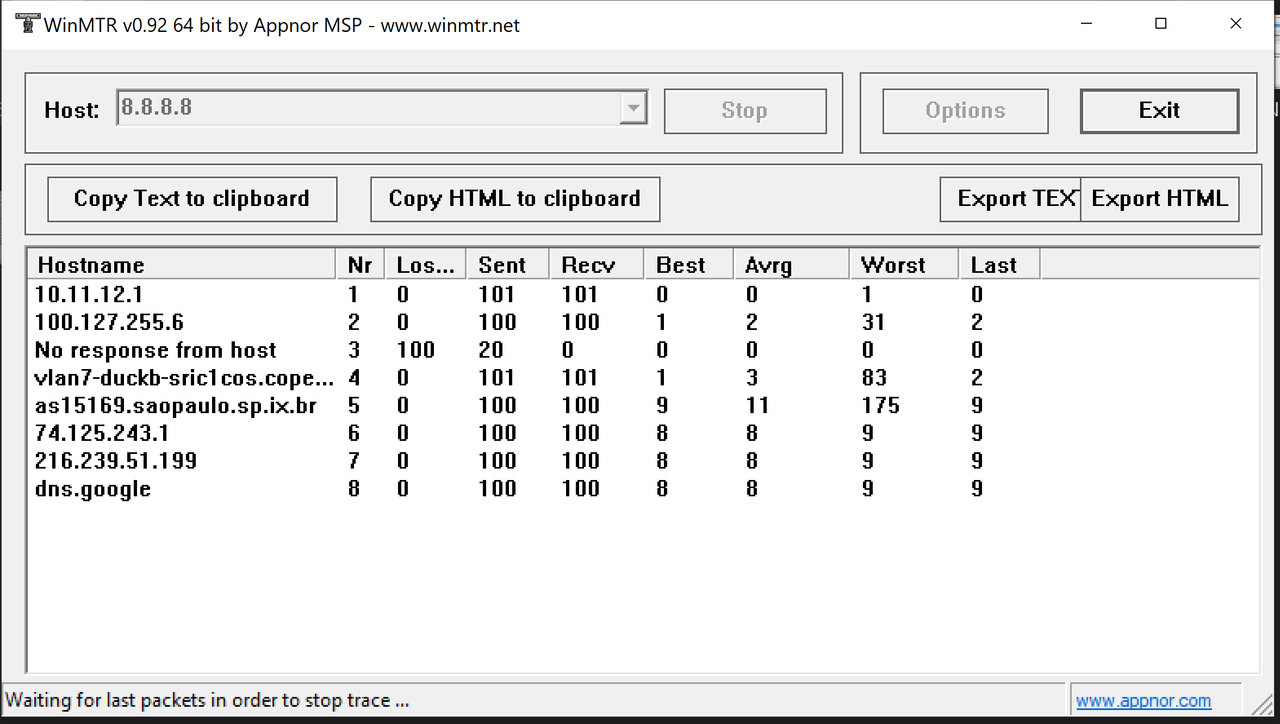Click the Loss column header
Viewport: 1280px width, 724px height.
pyautogui.click(x=426, y=265)
